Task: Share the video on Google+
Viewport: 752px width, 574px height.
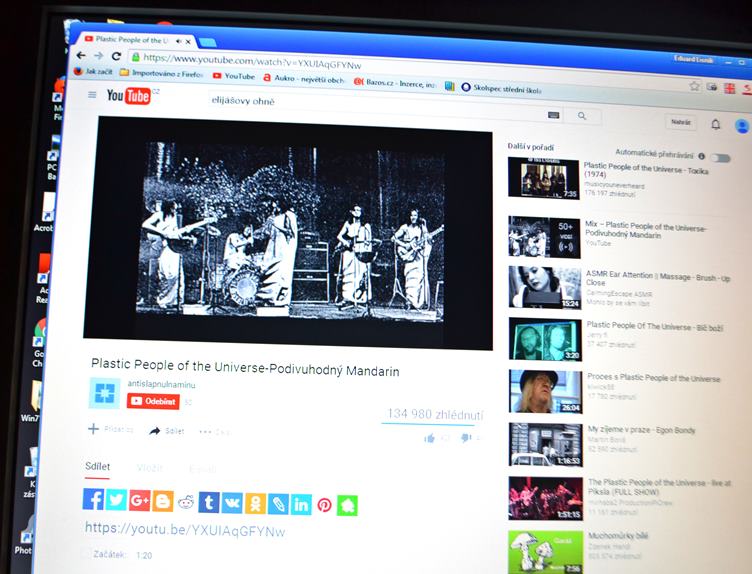Action: click(139, 501)
